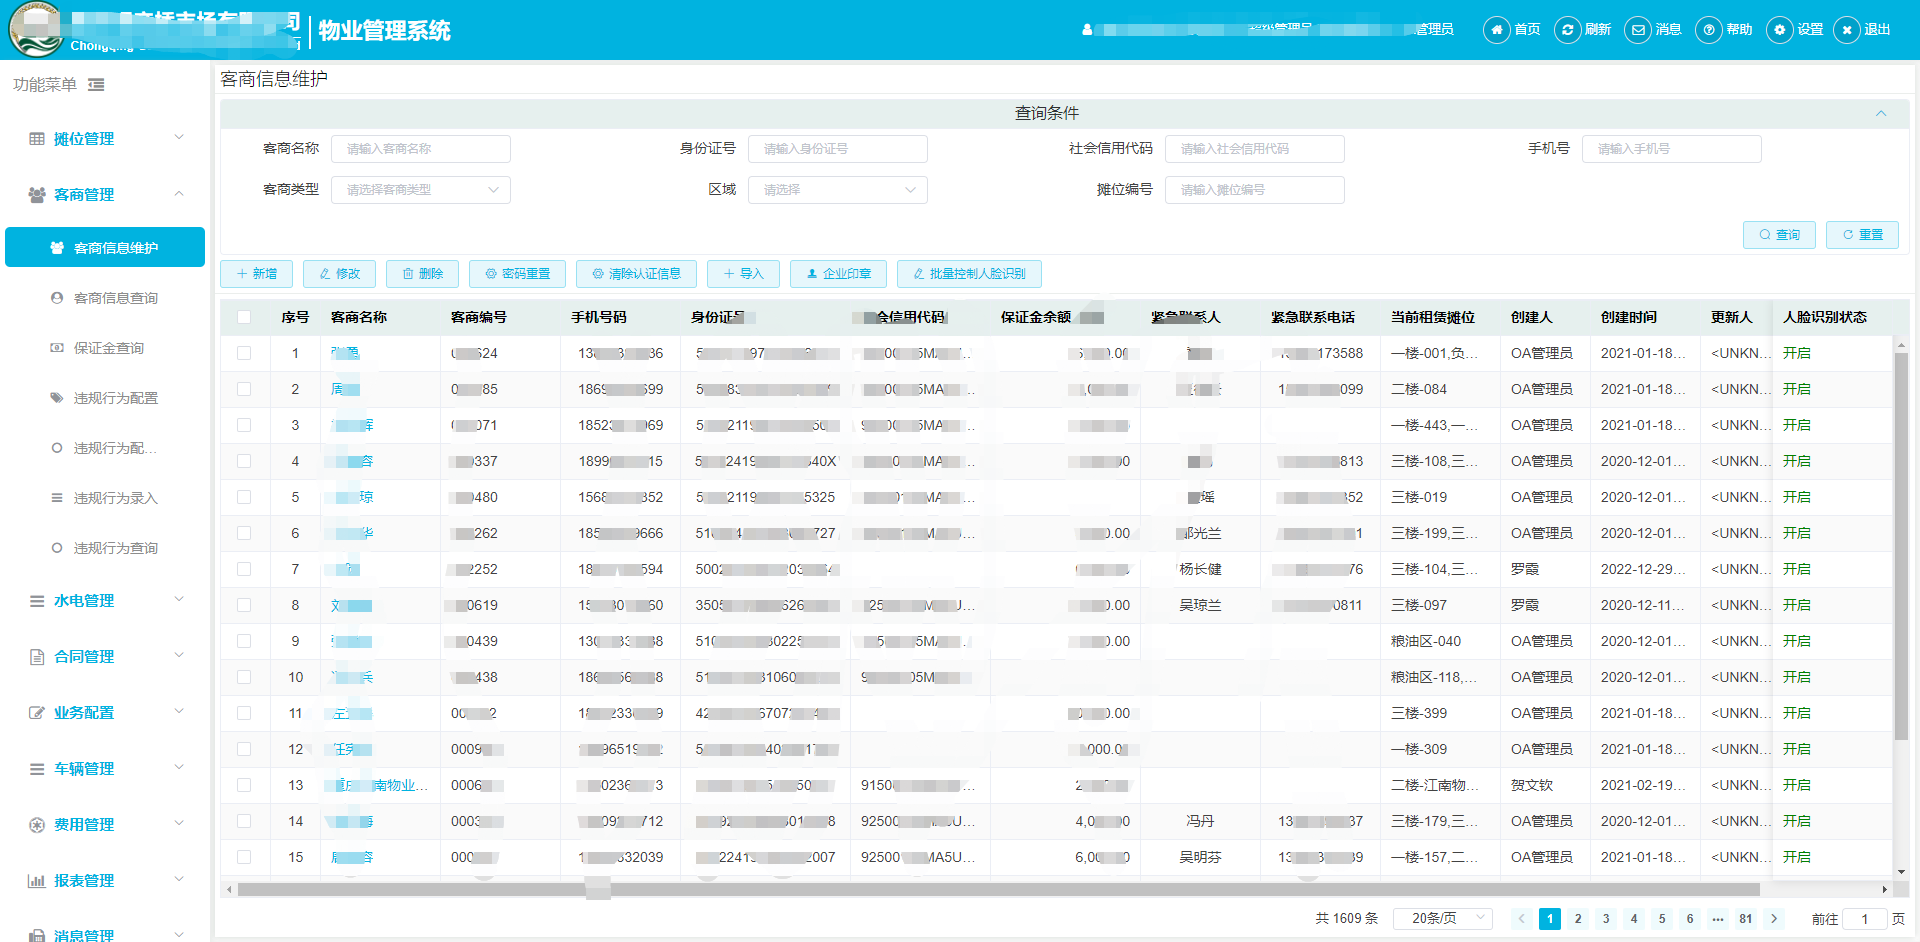Click the 违规行为配置 tag icon
This screenshot has width=1920, height=942.
click(x=57, y=398)
